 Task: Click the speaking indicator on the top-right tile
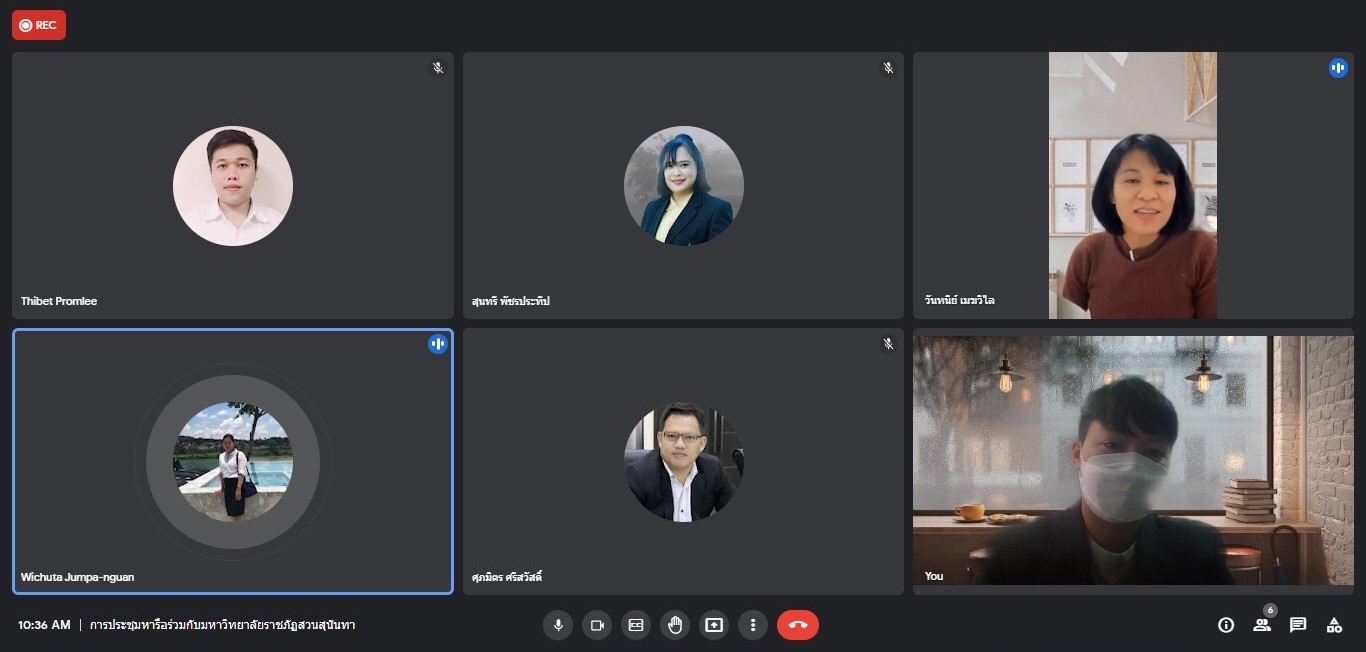[x=1338, y=68]
